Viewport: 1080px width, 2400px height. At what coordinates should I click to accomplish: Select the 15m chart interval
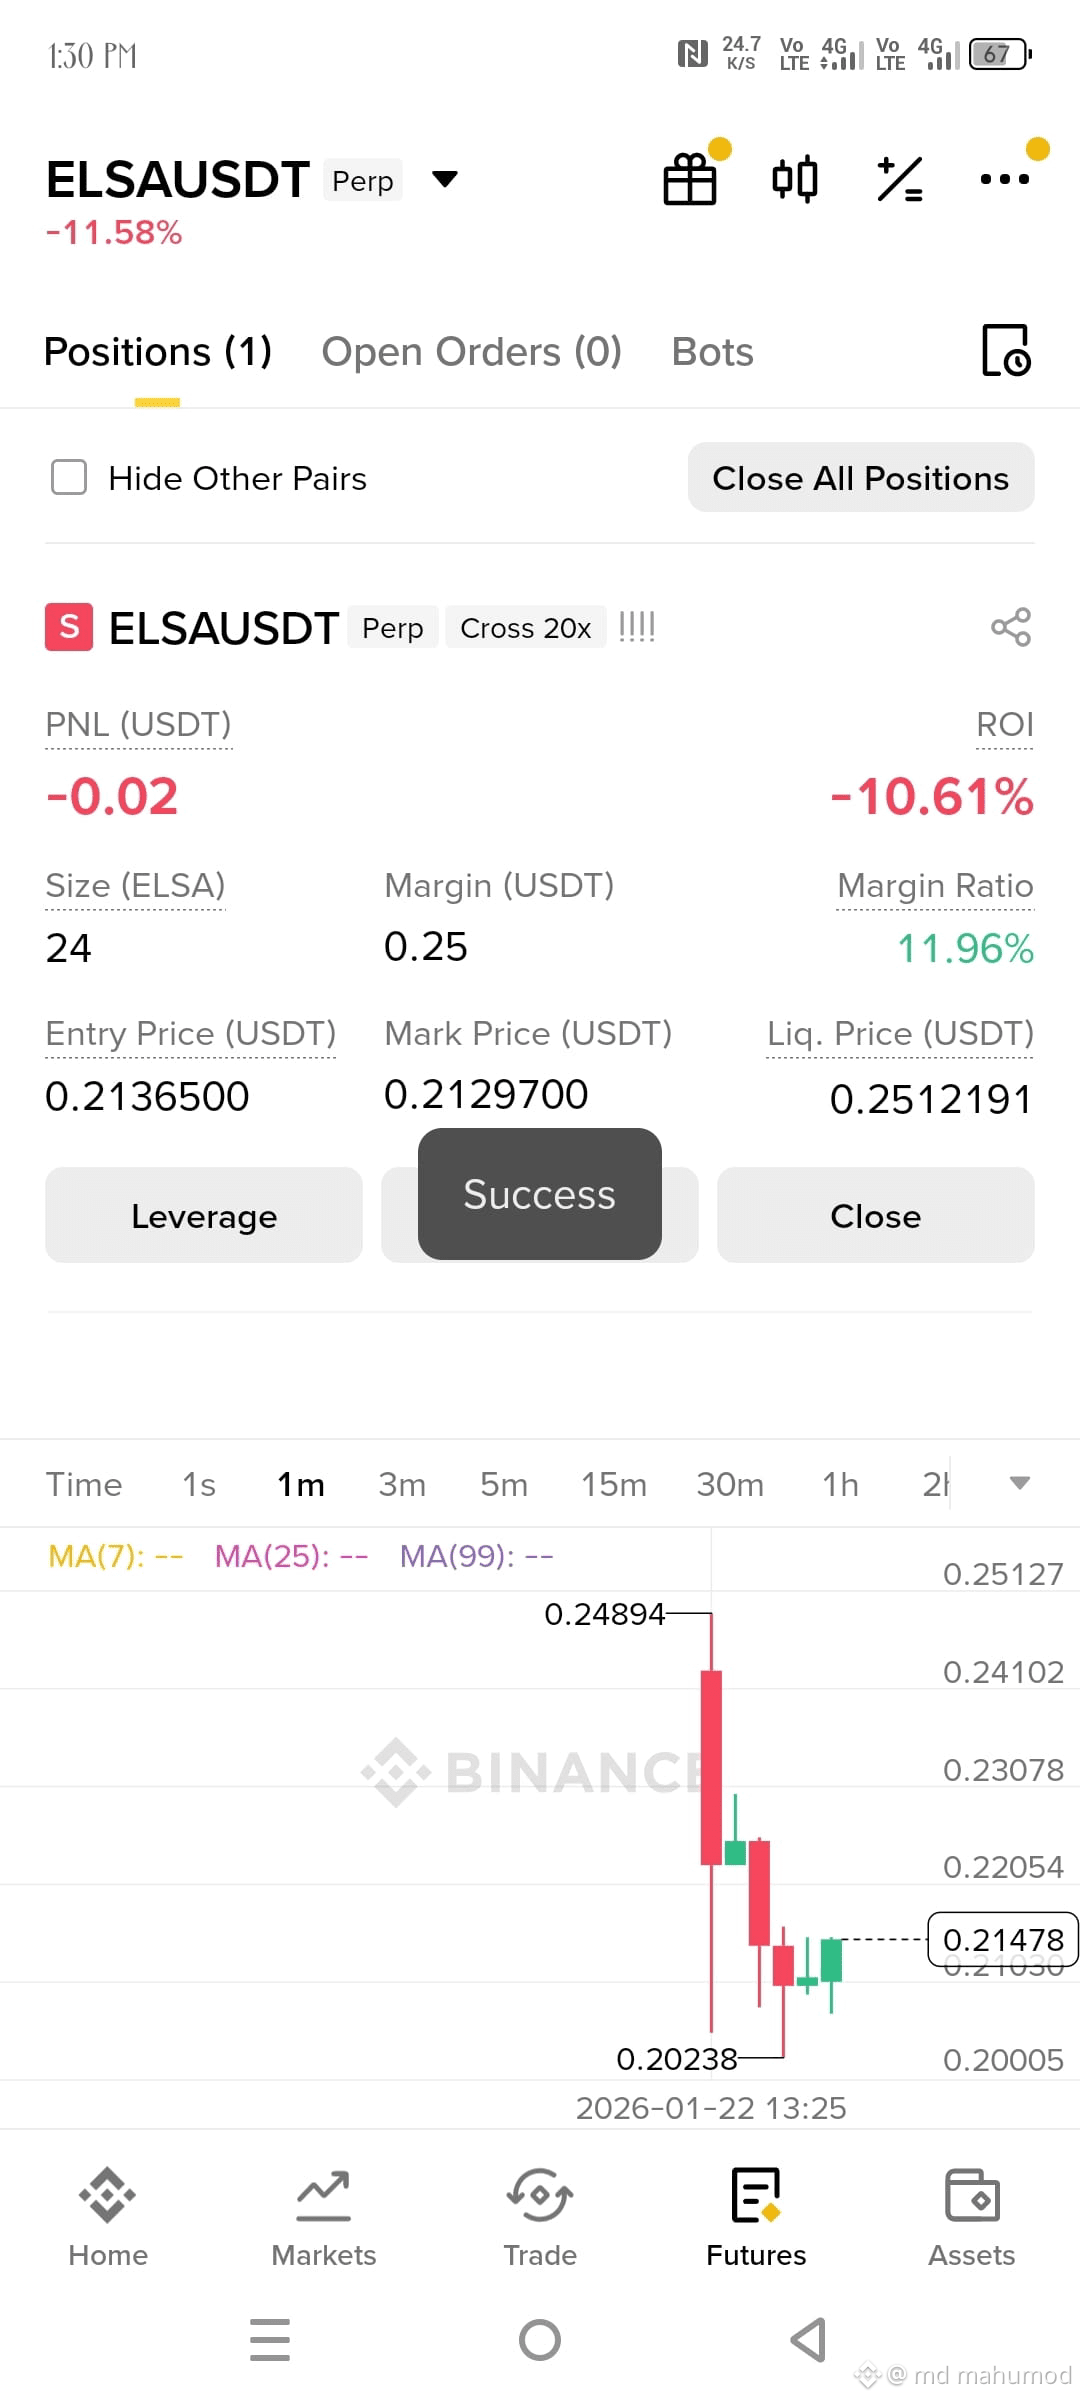click(614, 1485)
